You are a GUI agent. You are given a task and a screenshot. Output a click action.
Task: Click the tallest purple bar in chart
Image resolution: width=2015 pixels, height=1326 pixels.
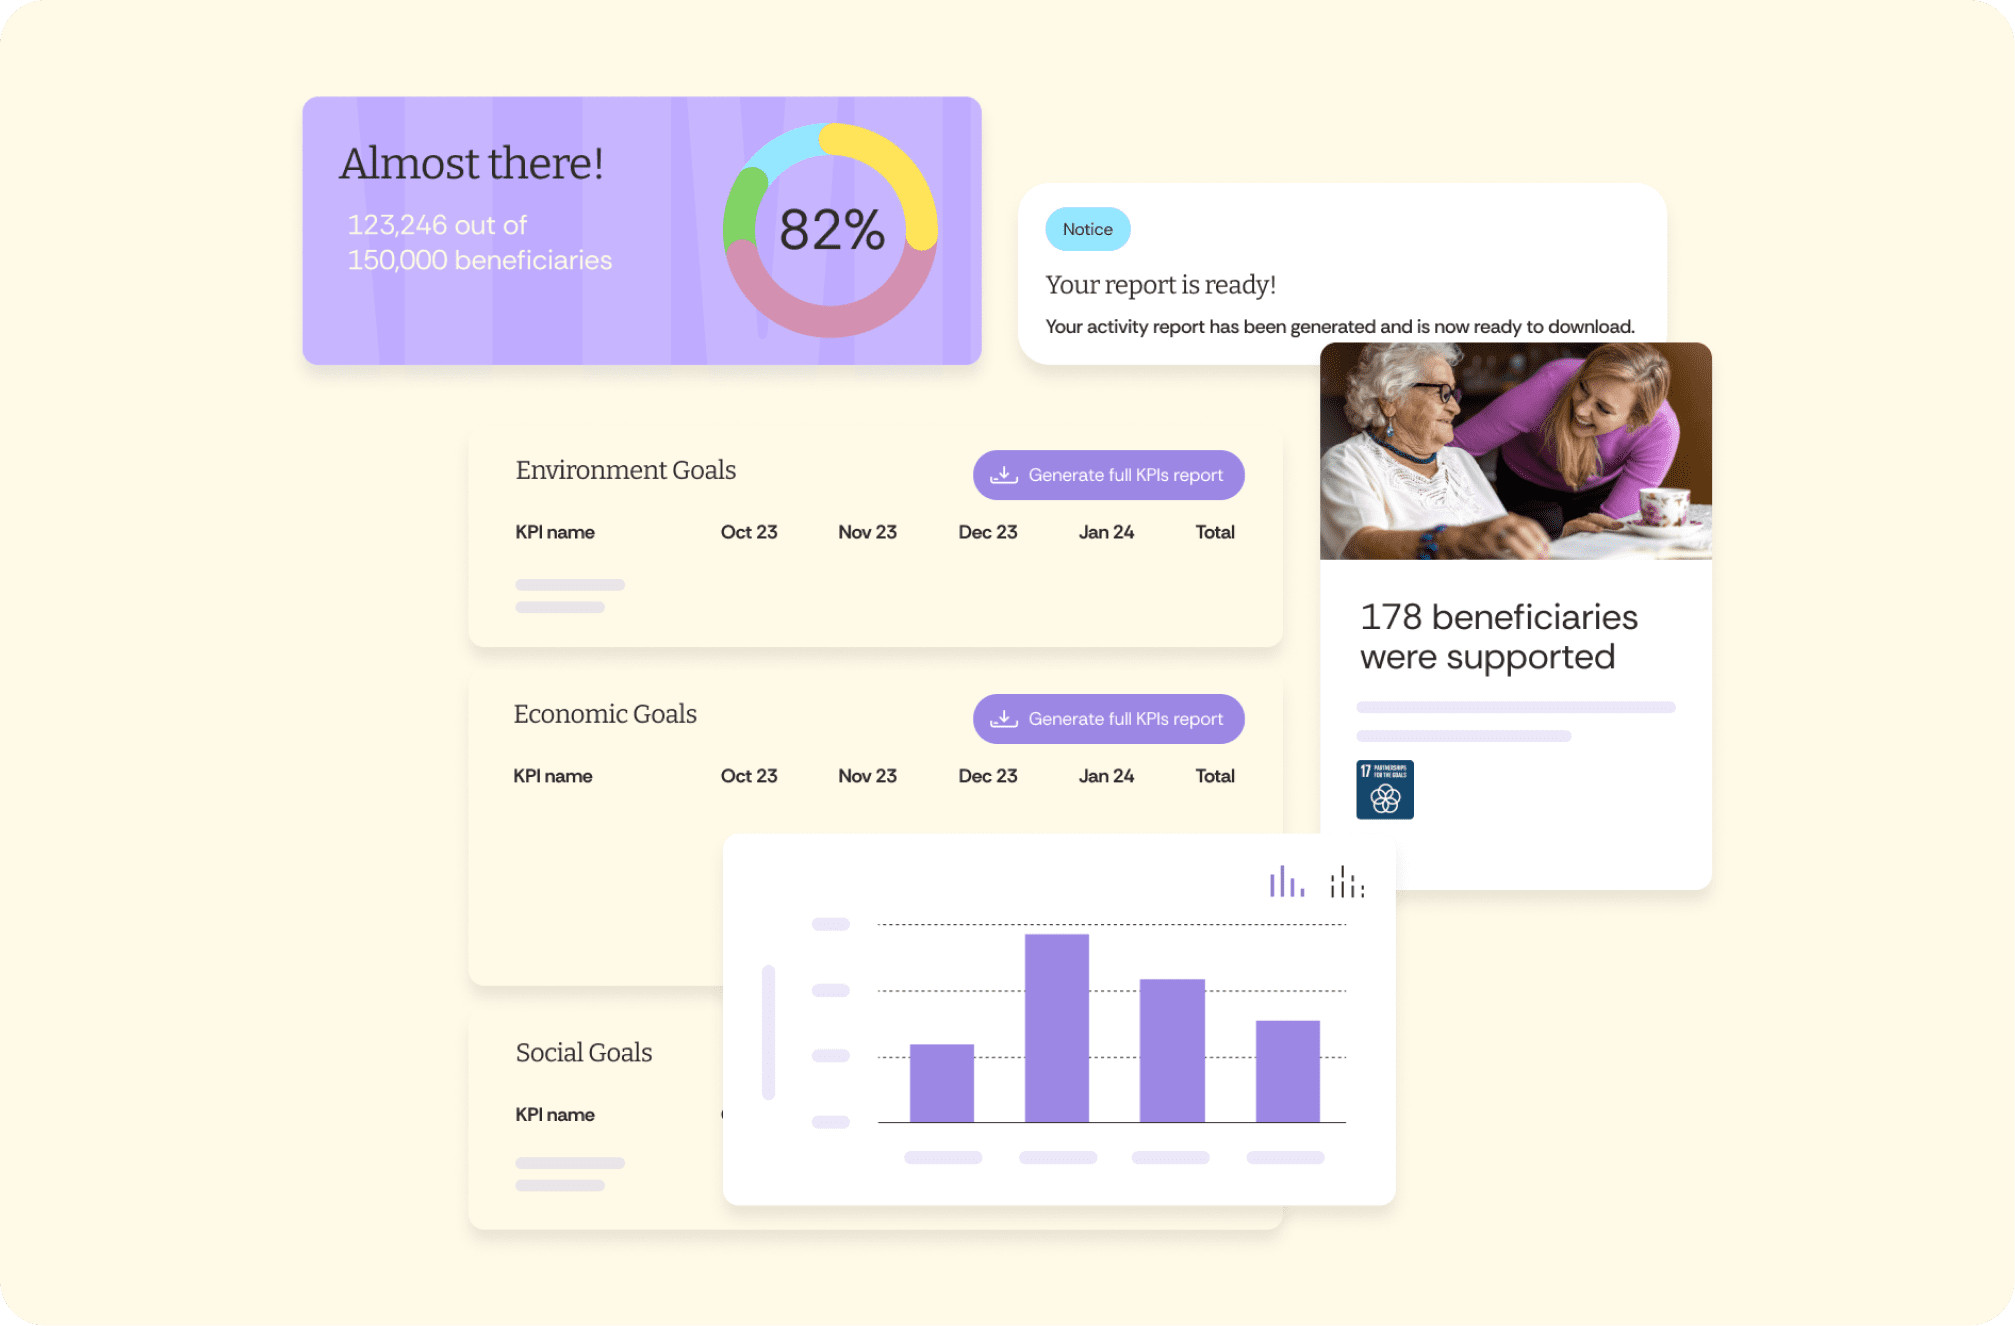point(1056,1028)
